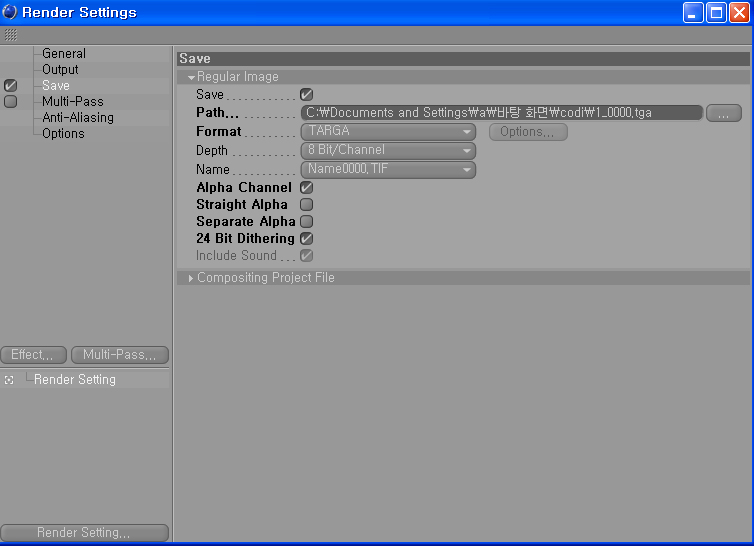Click the Path text field
The width and height of the screenshot is (754, 546).
pyautogui.click(x=502, y=113)
